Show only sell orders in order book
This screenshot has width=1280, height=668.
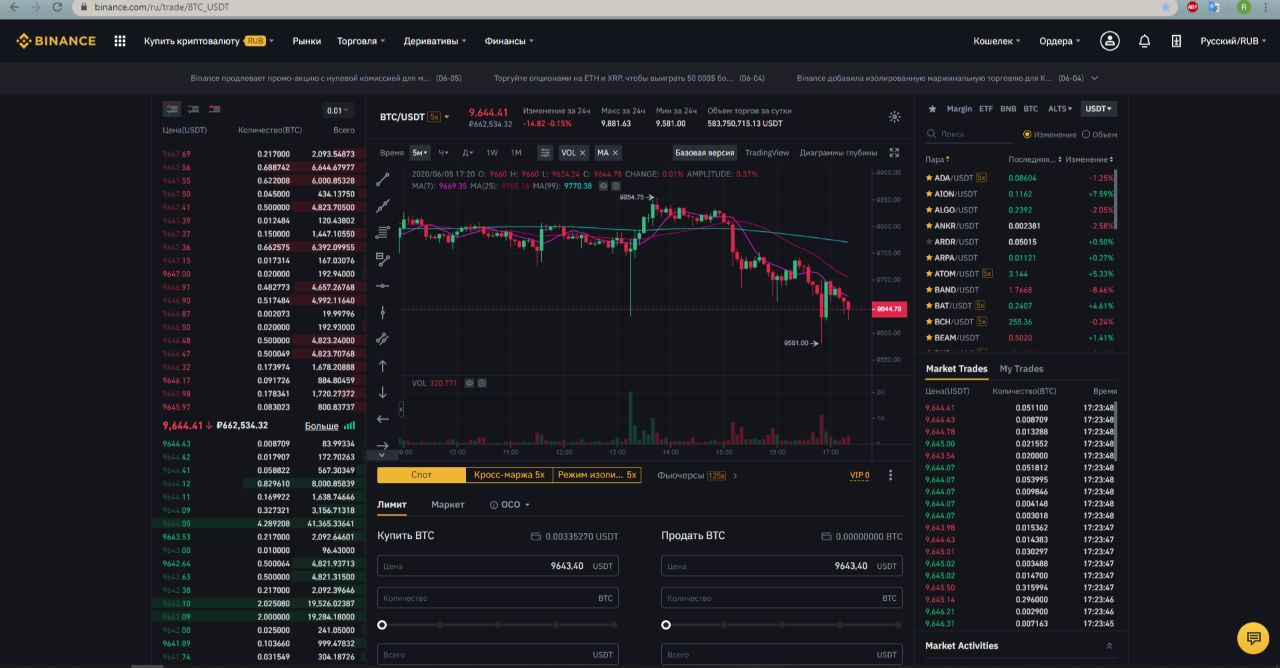214,109
